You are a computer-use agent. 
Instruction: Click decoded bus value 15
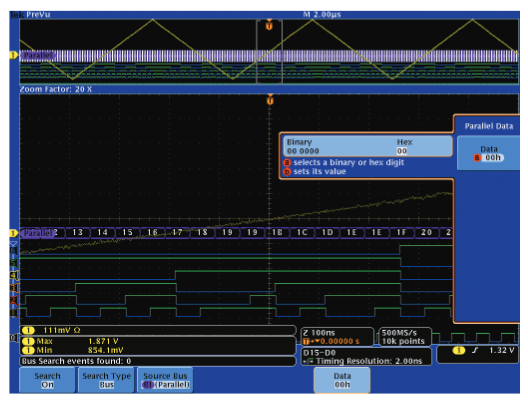127,232
